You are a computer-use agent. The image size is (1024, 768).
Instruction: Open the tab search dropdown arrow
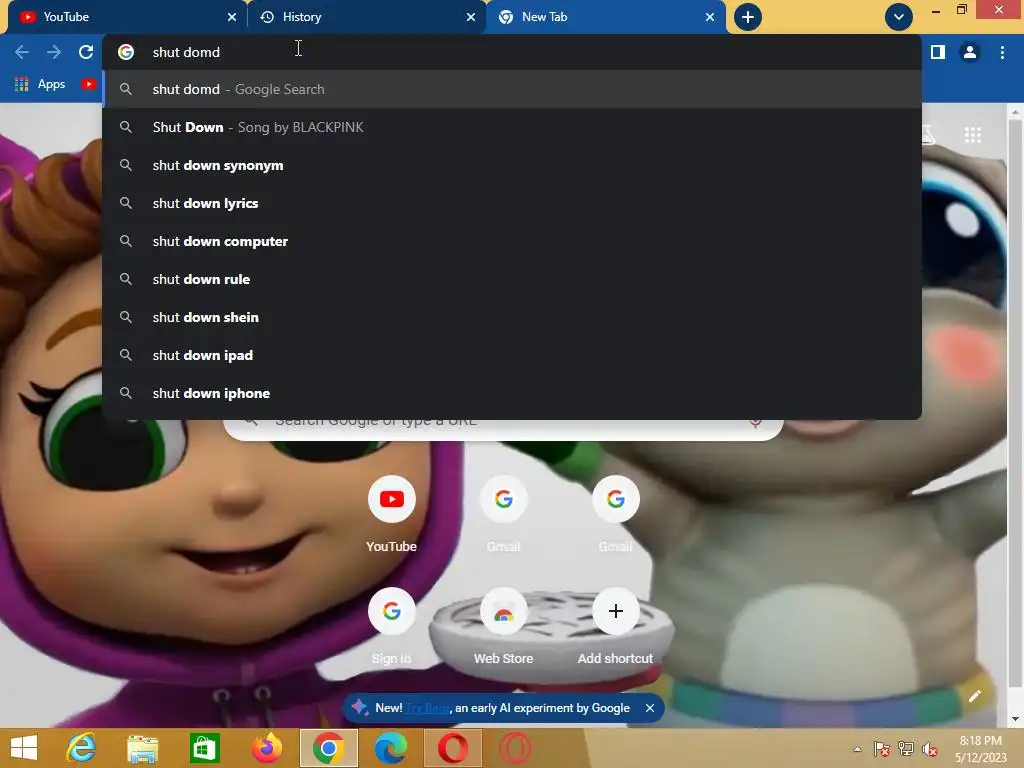tap(899, 17)
